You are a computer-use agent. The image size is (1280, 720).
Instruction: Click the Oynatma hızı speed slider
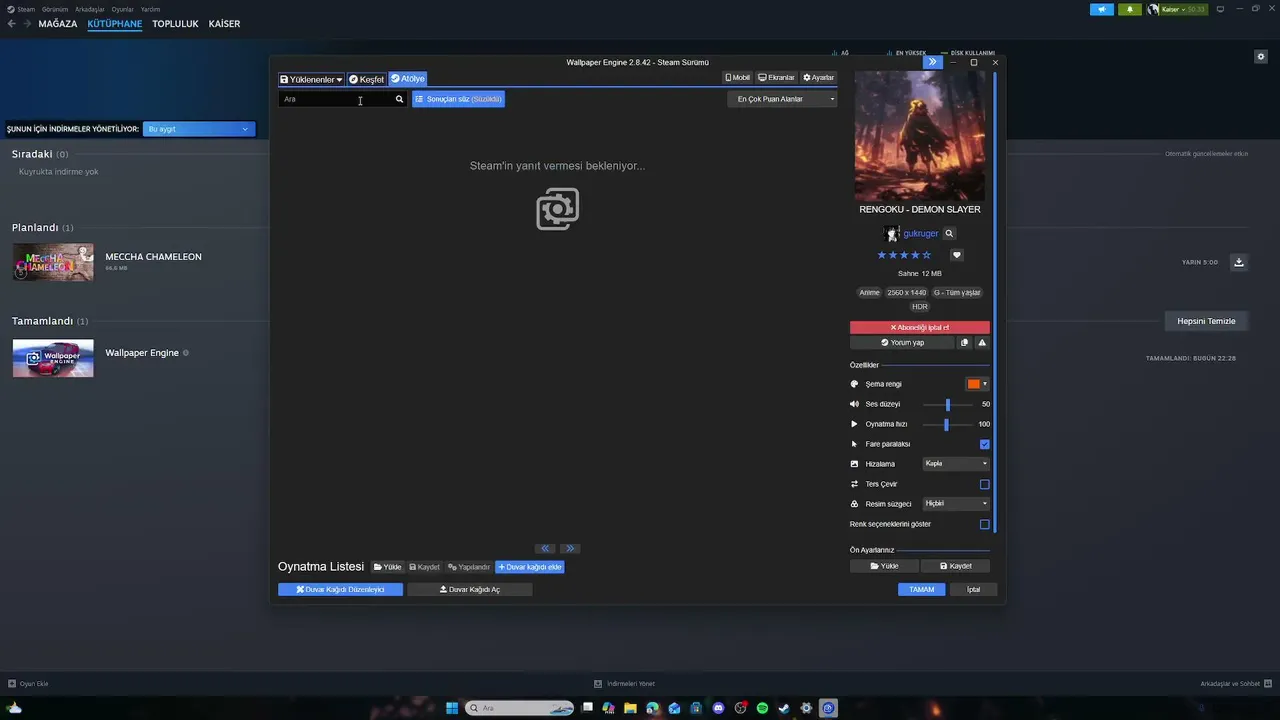(948, 424)
